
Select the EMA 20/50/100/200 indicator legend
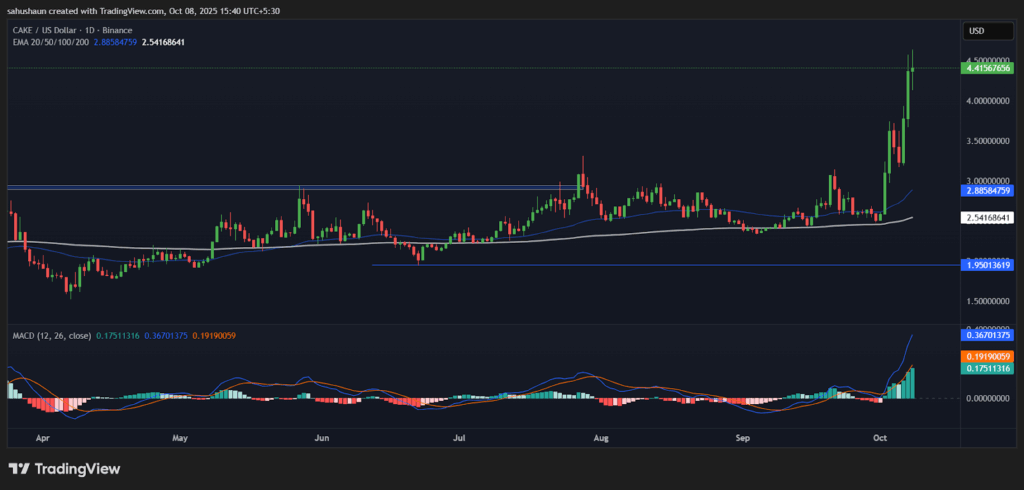pos(50,43)
